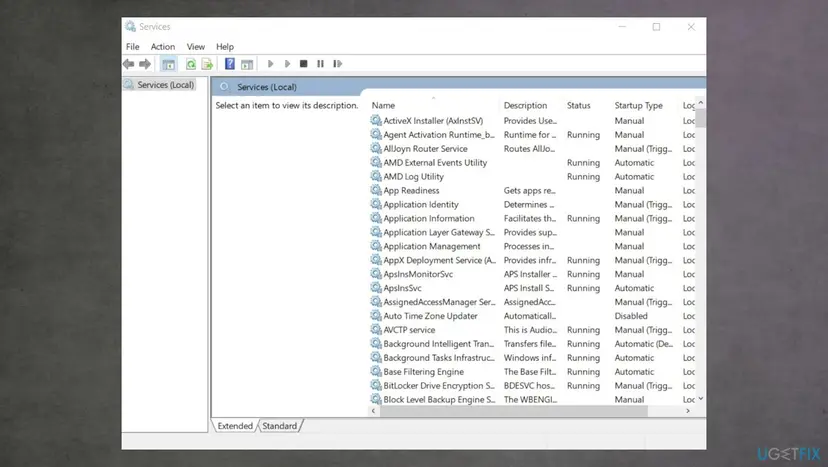Click gear icon beside Base Filtering Engine
This screenshot has width=828, height=467.
click(375, 371)
